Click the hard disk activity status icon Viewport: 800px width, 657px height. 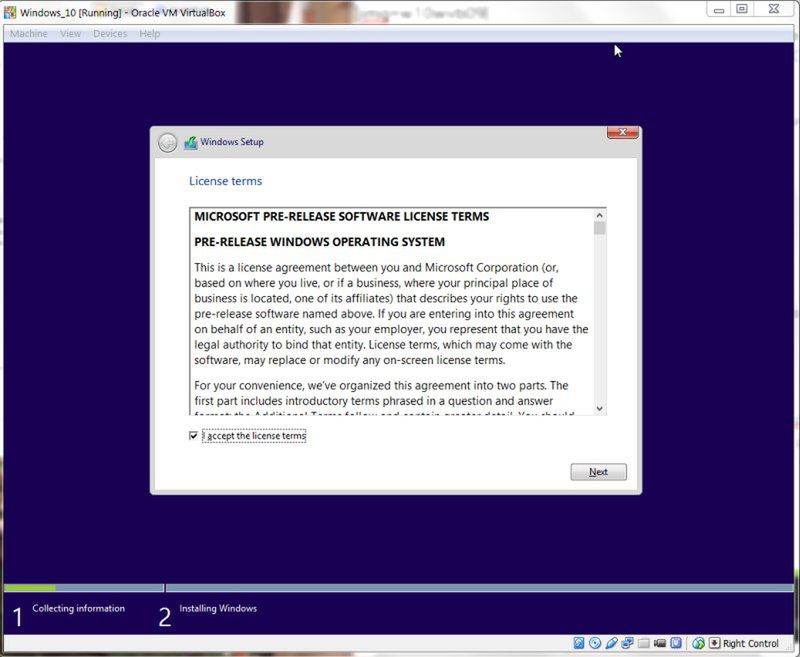579,643
